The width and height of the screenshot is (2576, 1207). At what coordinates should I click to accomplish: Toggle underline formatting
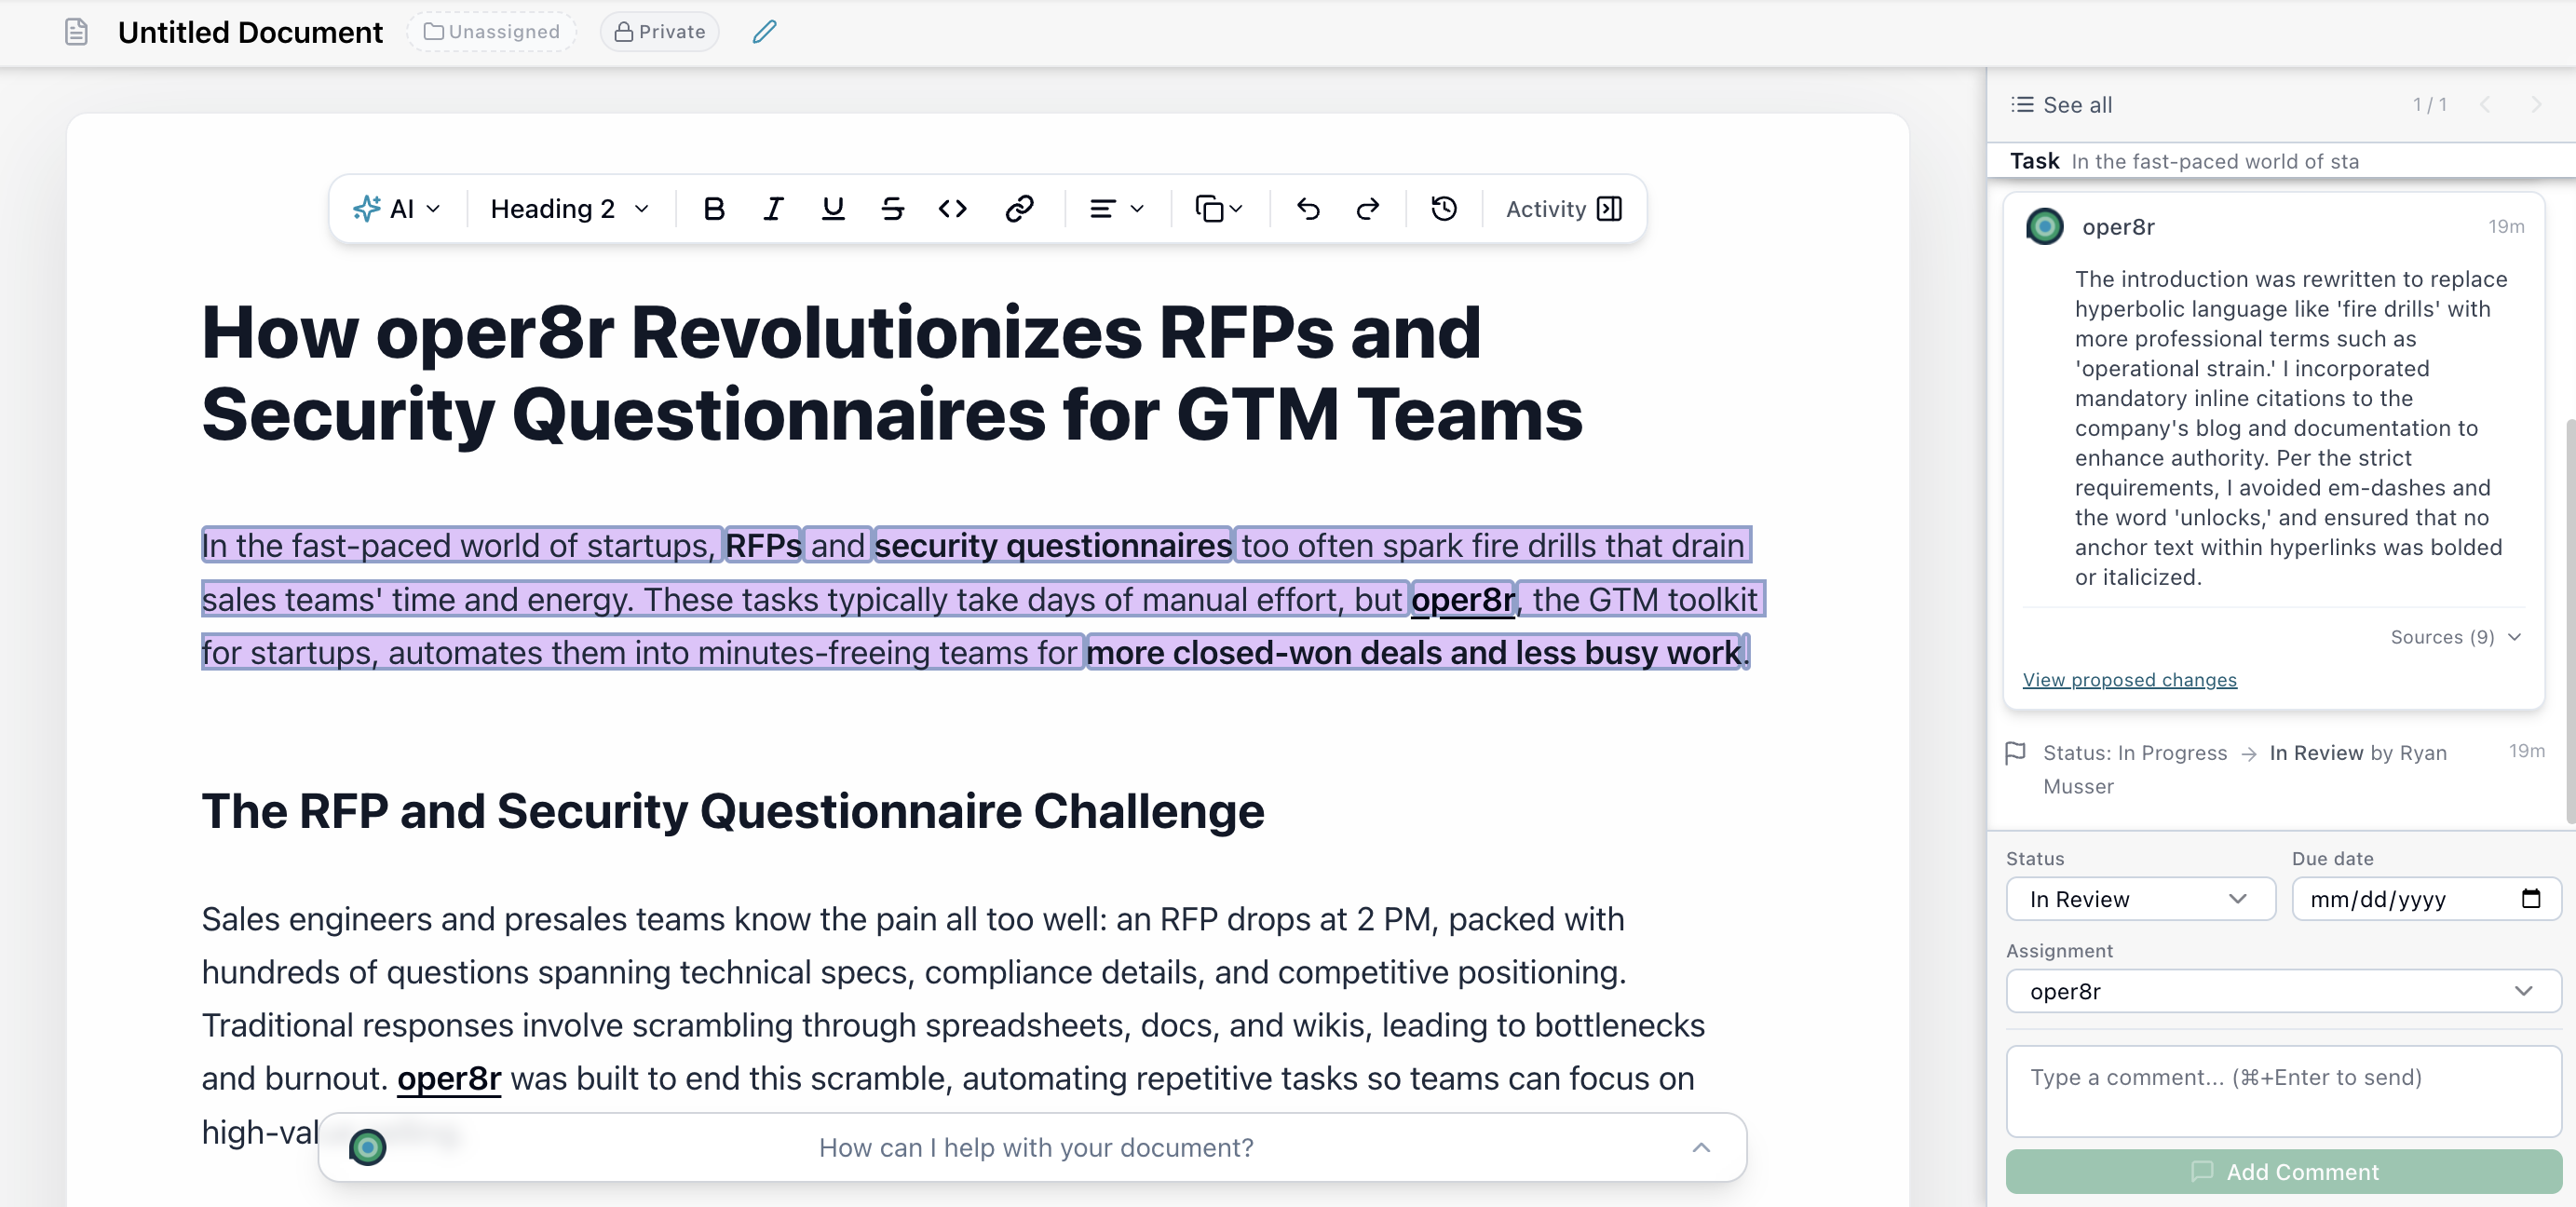tap(833, 208)
